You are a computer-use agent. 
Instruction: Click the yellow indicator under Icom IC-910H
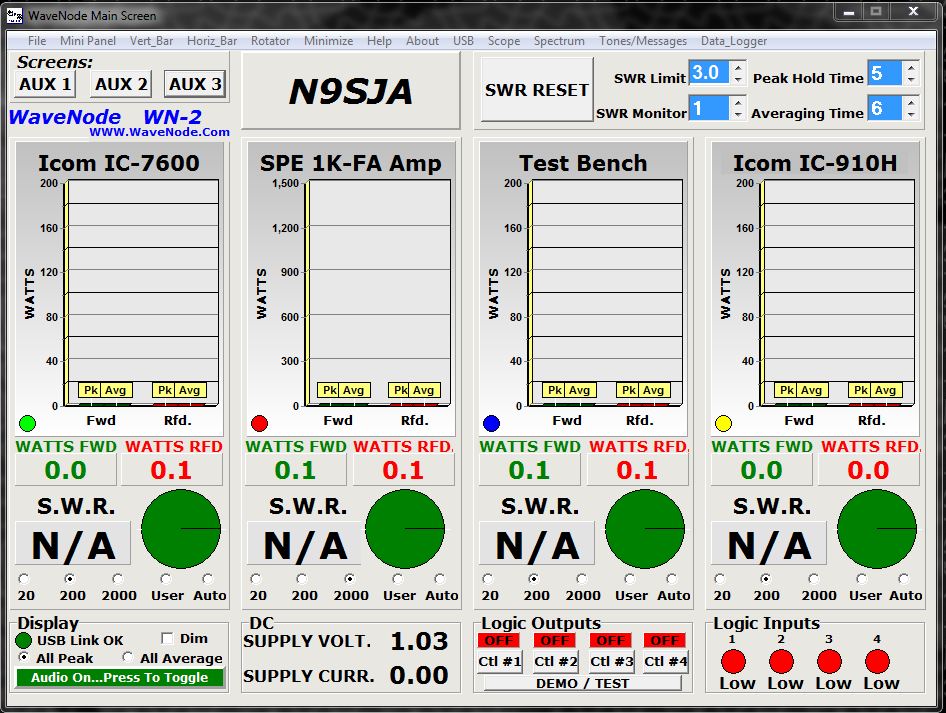point(723,423)
